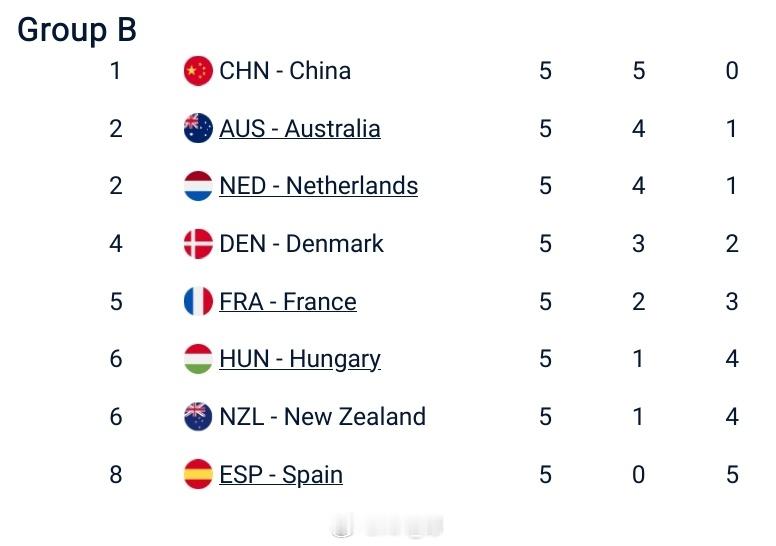Click the Denmark flag icon
The image size is (776, 546).
pyautogui.click(x=198, y=244)
